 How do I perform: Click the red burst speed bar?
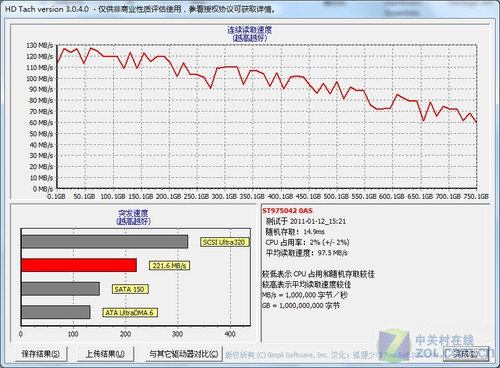click(79, 265)
